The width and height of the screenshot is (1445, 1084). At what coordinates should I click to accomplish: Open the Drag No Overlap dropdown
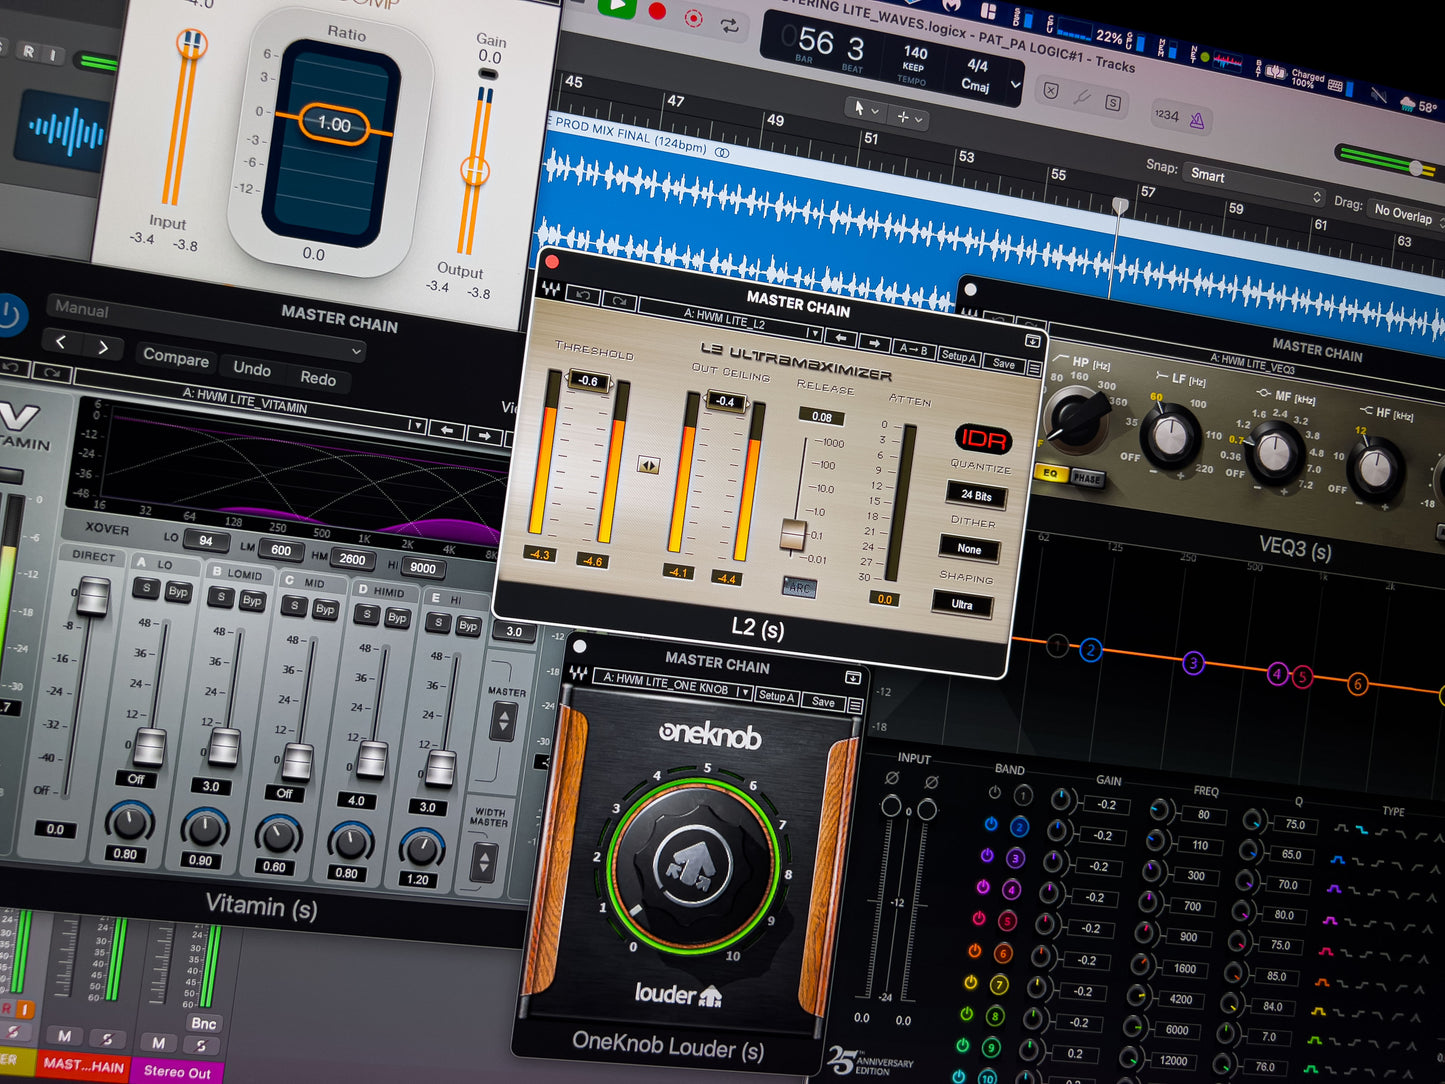[1405, 213]
